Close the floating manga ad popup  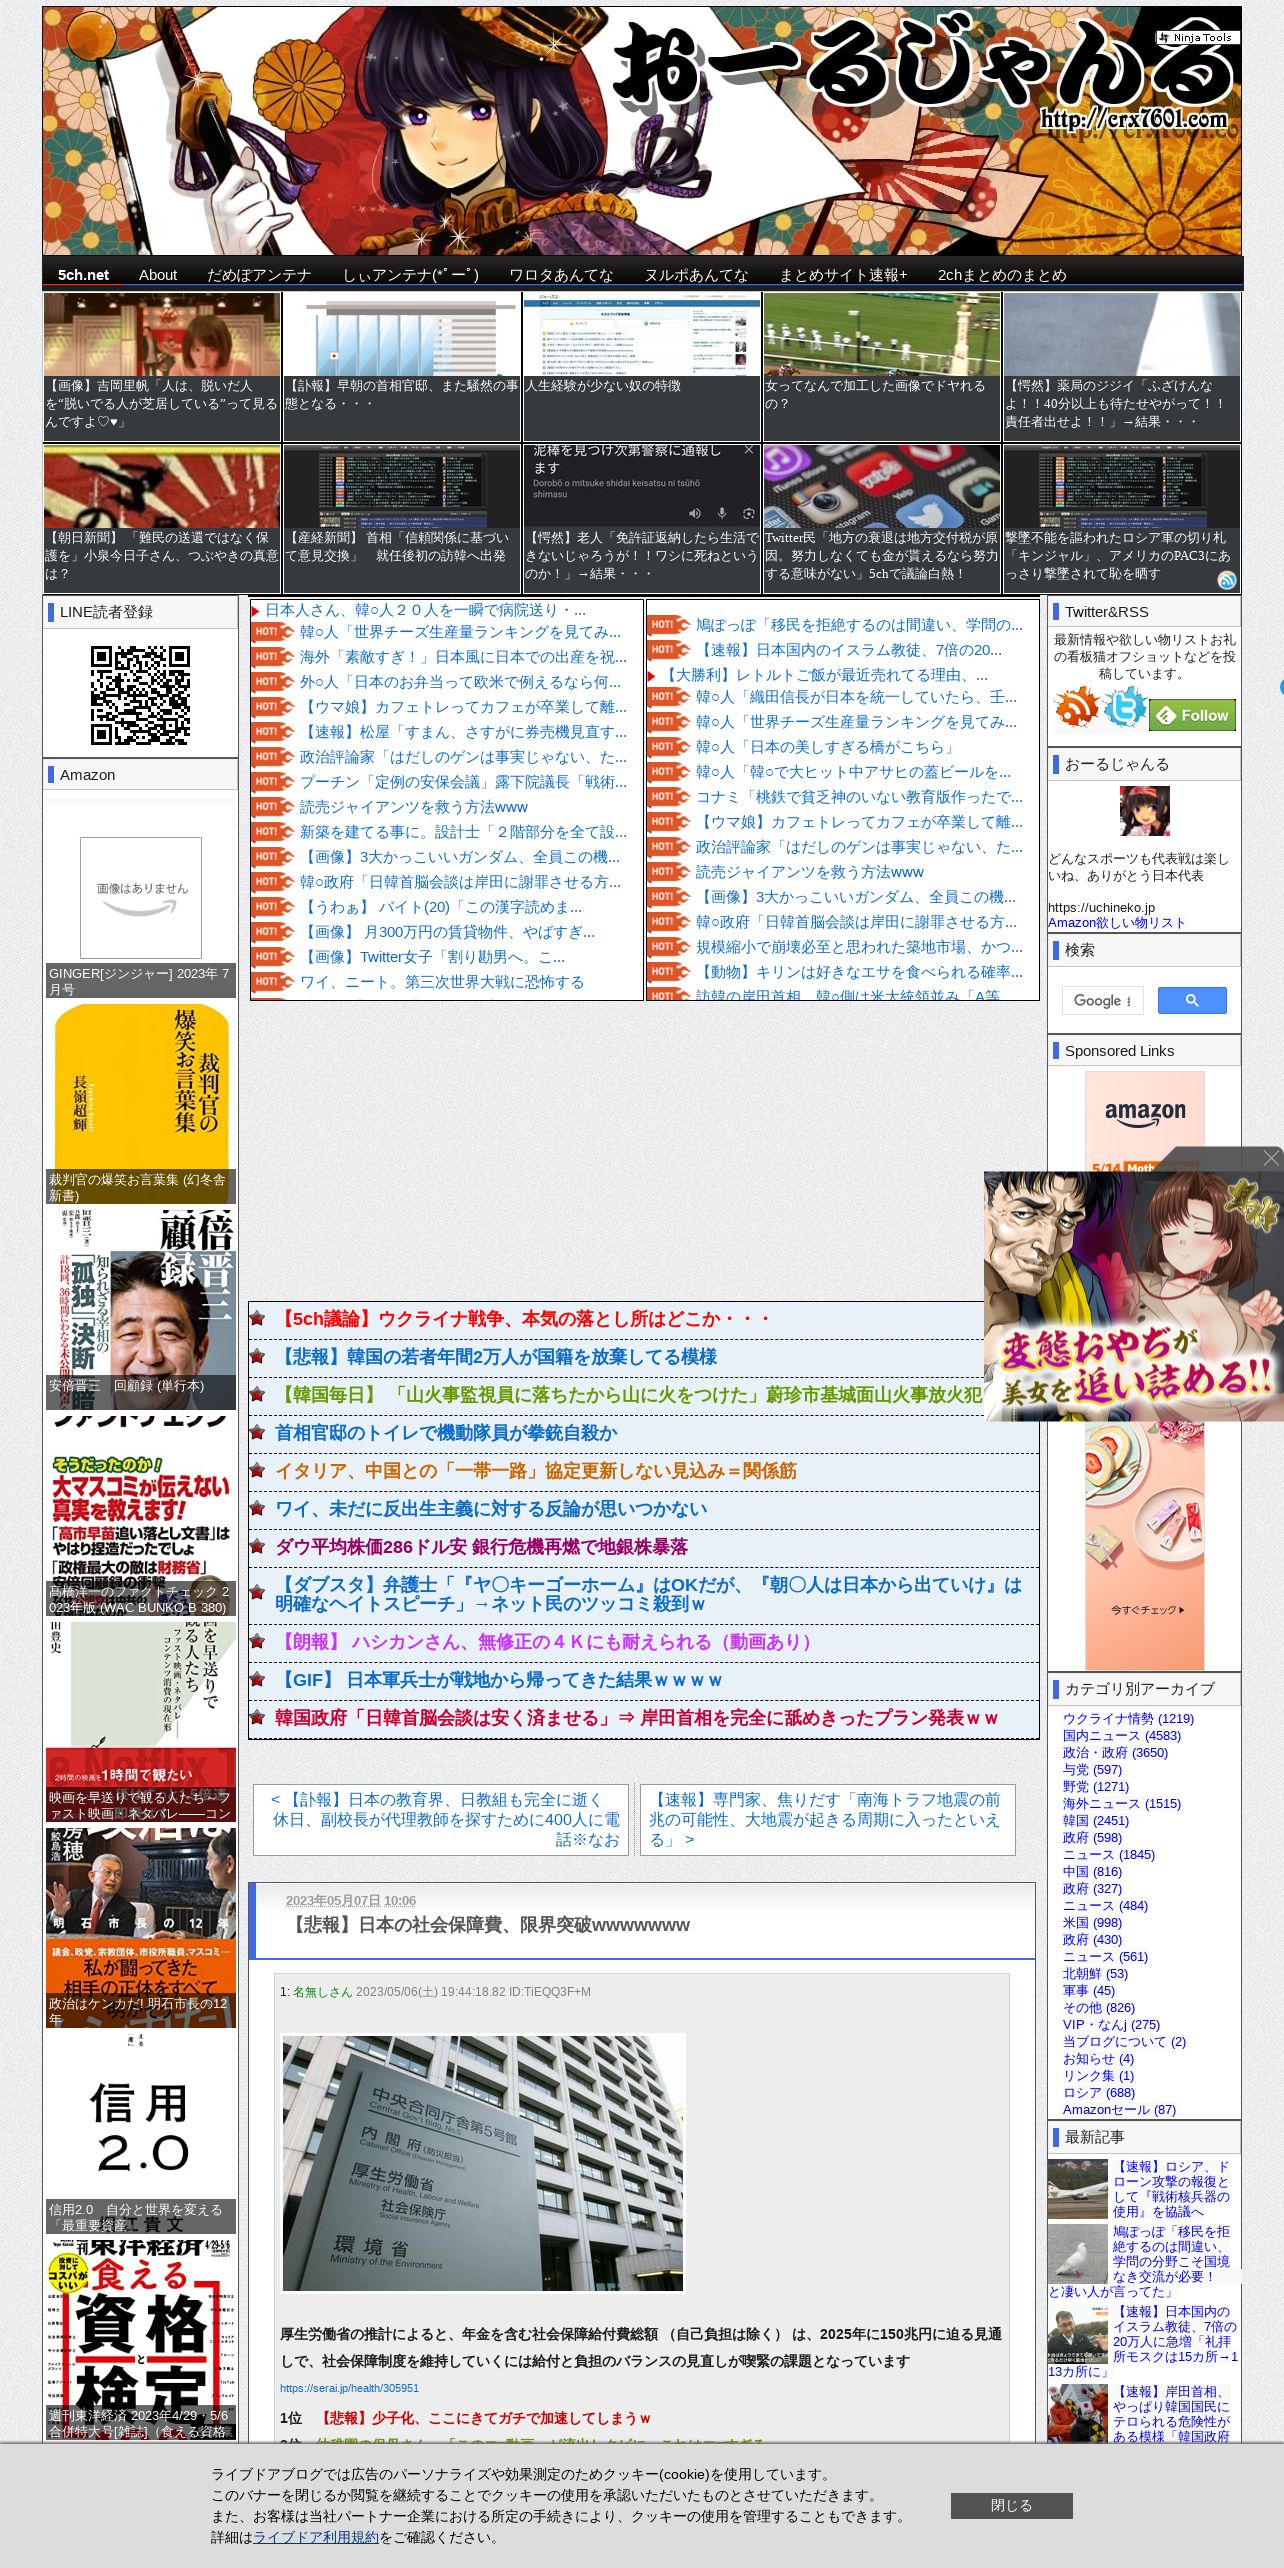pos(1271,1158)
